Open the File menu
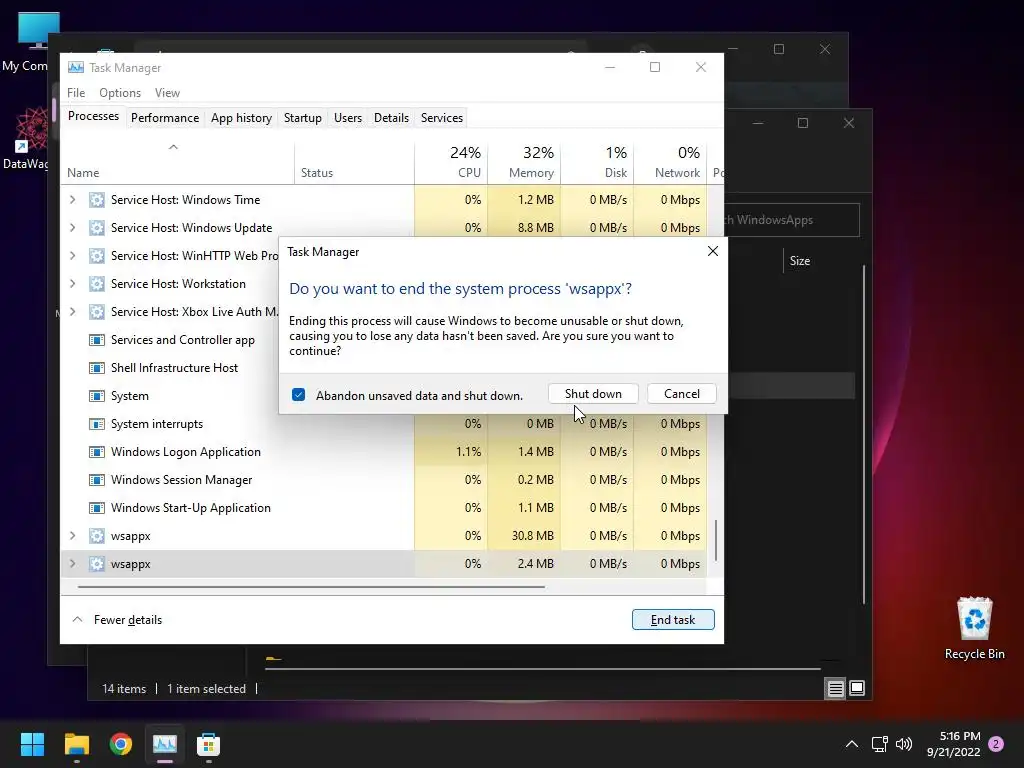Viewport: 1024px width, 768px height. click(x=76, y=93)
